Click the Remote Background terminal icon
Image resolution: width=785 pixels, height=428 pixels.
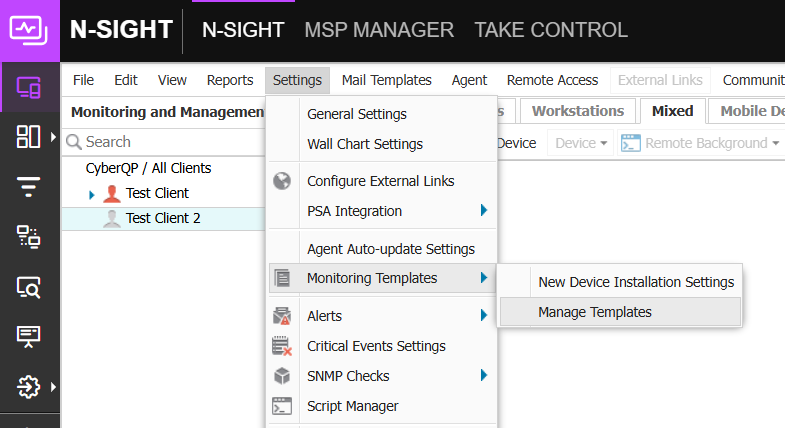[631, 143]
